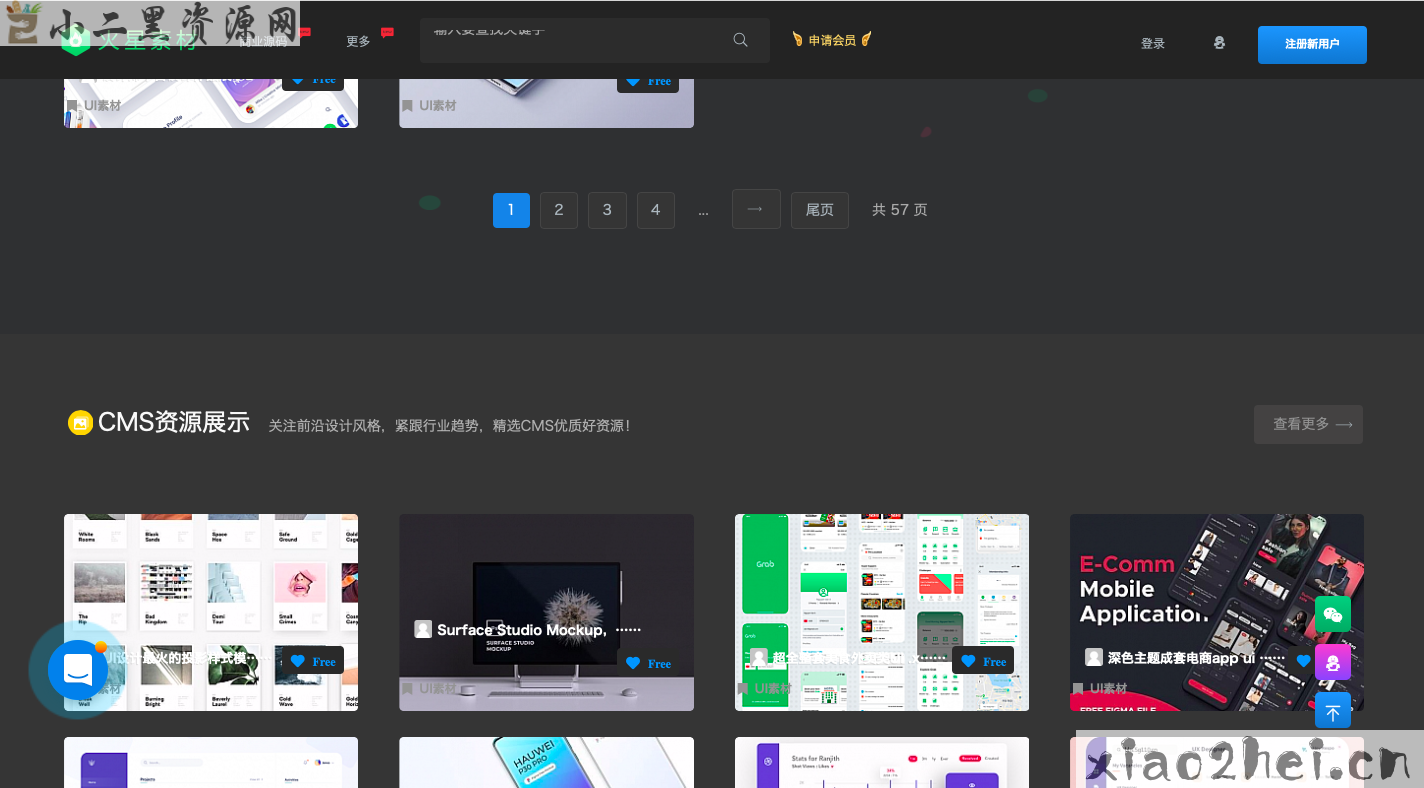Click the 深色主题成套电商app ui title
The width and height of the screenshot is (1424, 788).
(1197, 658)
